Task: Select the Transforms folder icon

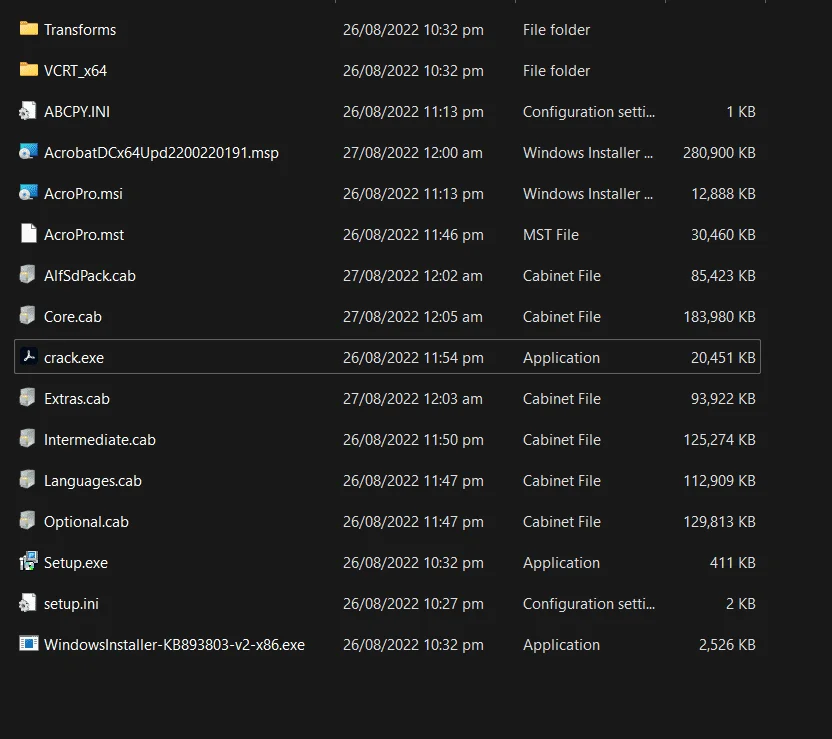Action: [29, 29]
